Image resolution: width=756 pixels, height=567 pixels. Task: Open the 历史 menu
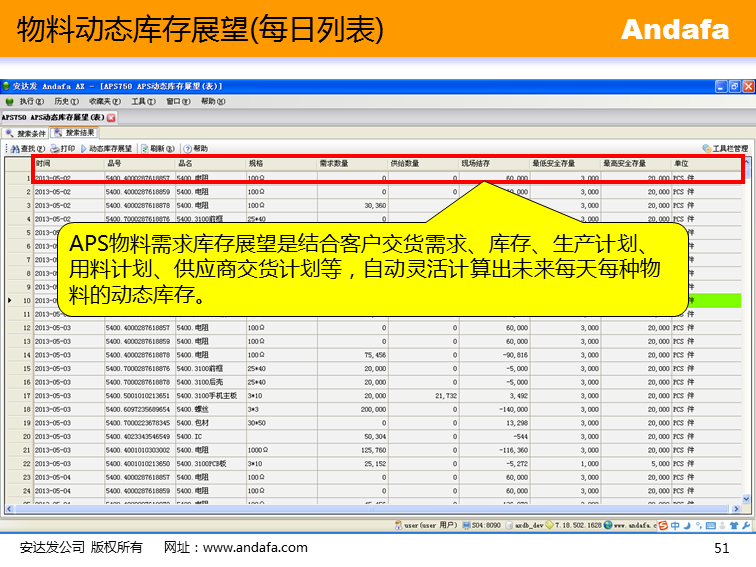(x=66, y=101)
